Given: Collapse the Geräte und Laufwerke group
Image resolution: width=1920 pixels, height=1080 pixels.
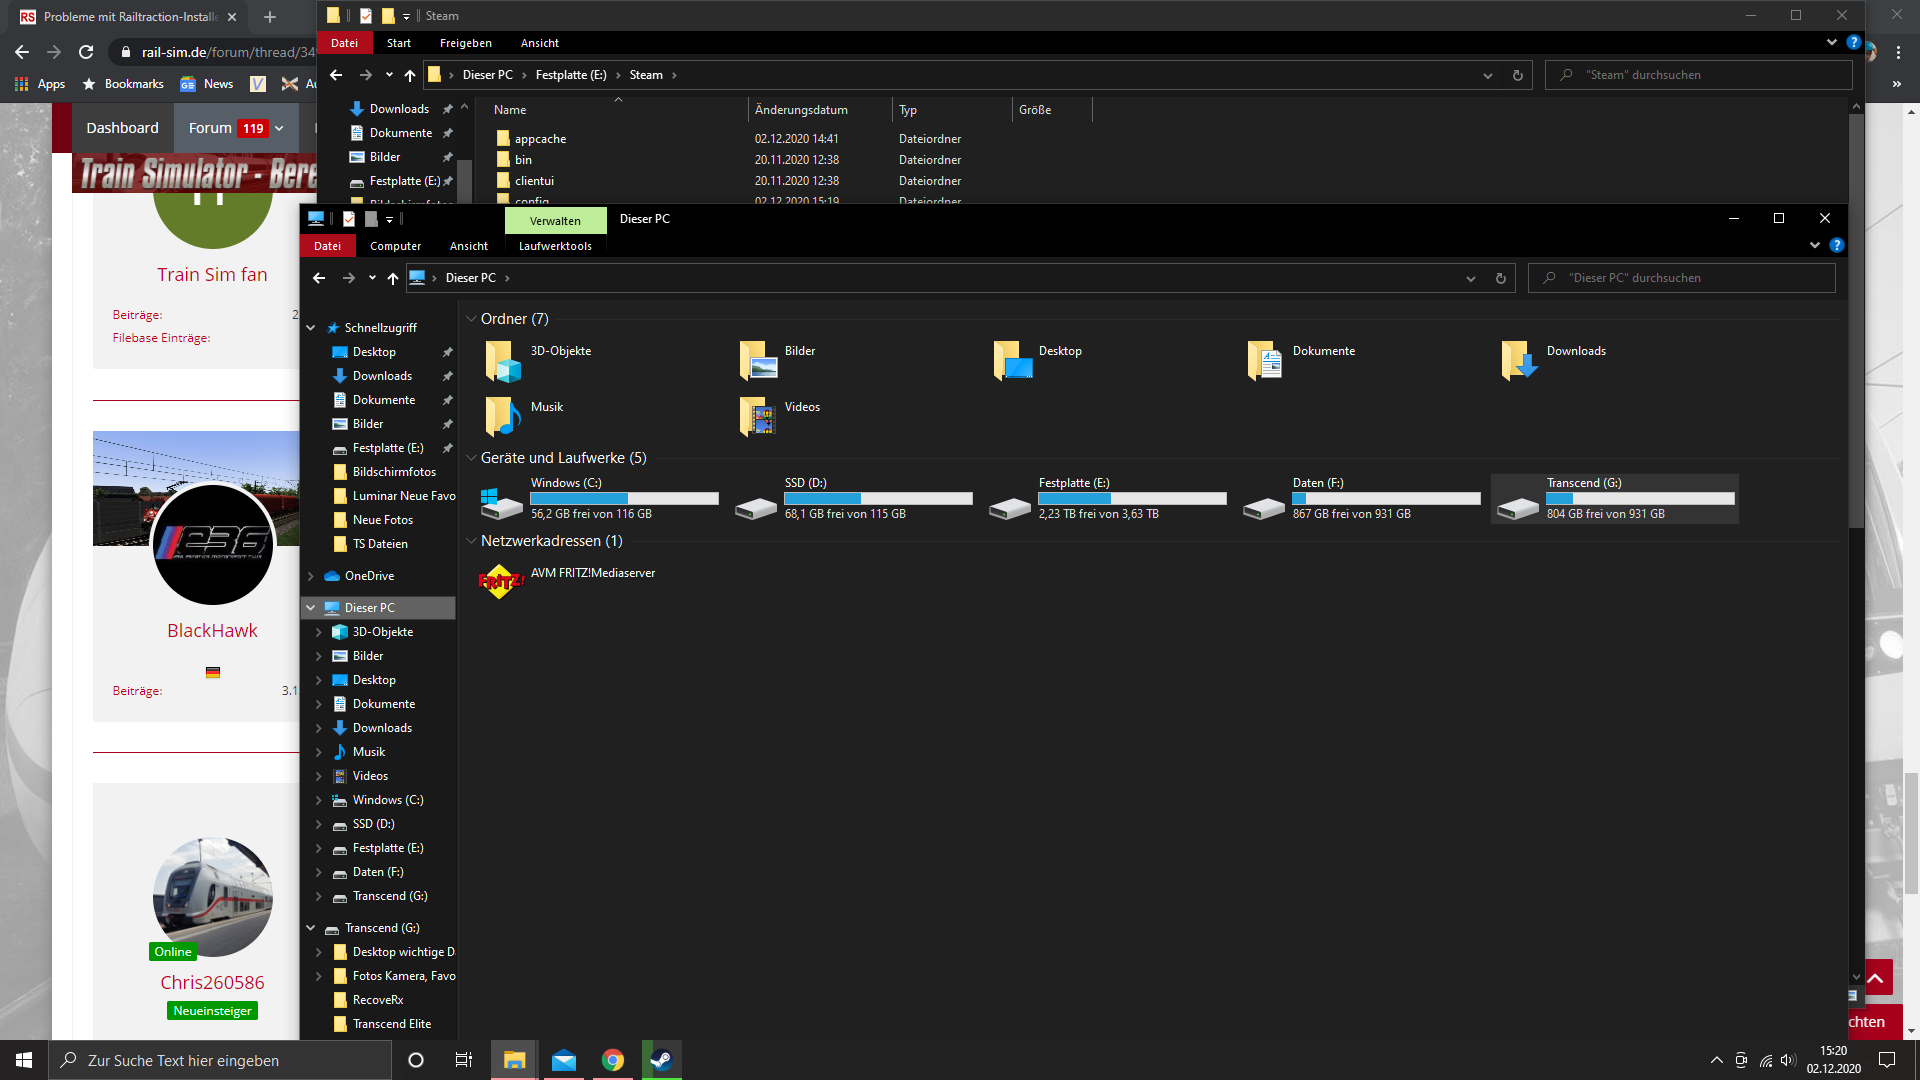Looking at the screenshot, I should (x=471, y=458).
